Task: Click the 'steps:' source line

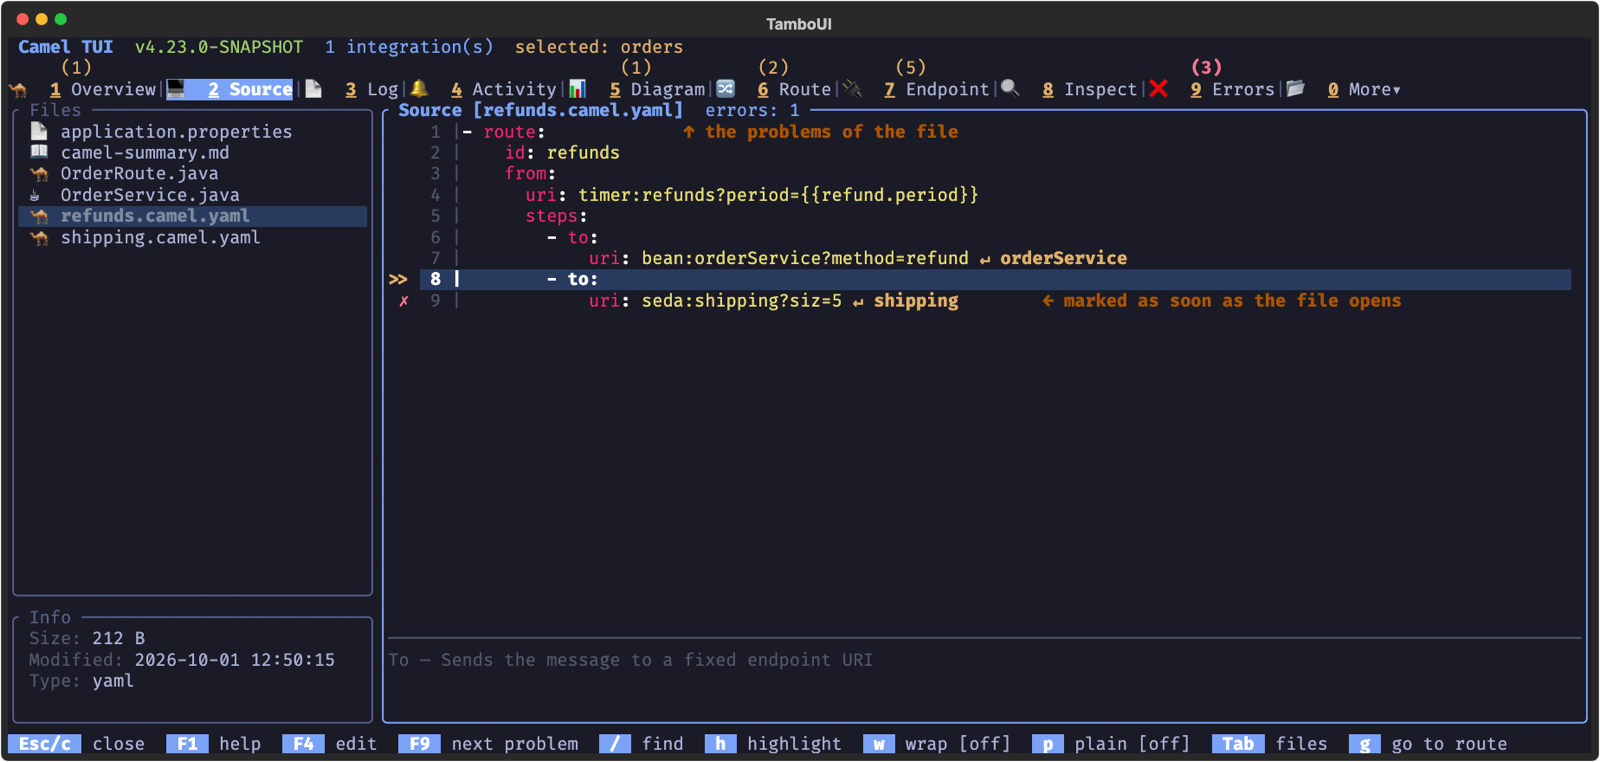Action: pos(557,216)
